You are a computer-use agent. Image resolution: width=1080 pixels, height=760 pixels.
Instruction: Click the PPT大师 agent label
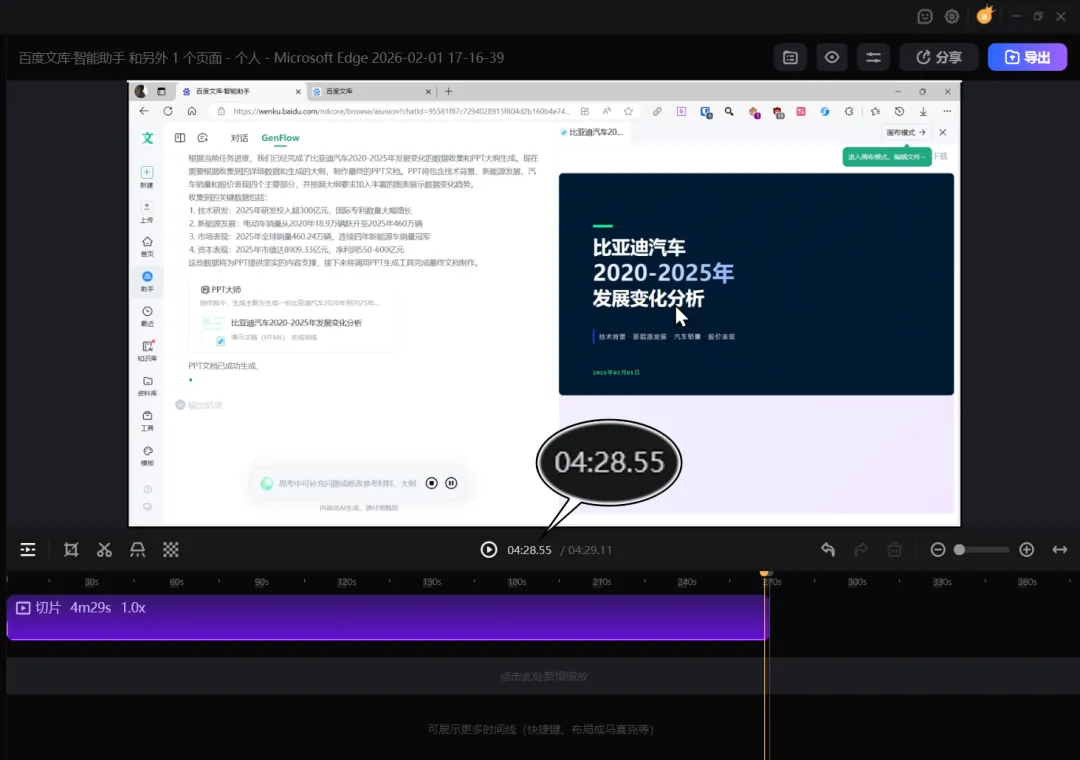(x=221, y=289)
